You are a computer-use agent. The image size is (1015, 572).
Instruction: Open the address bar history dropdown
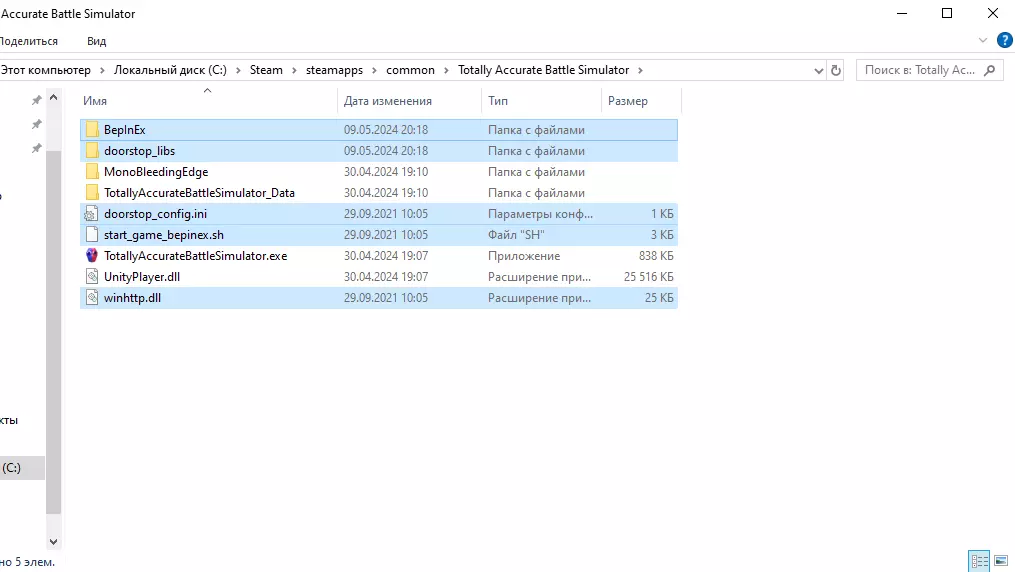point(818,70)
